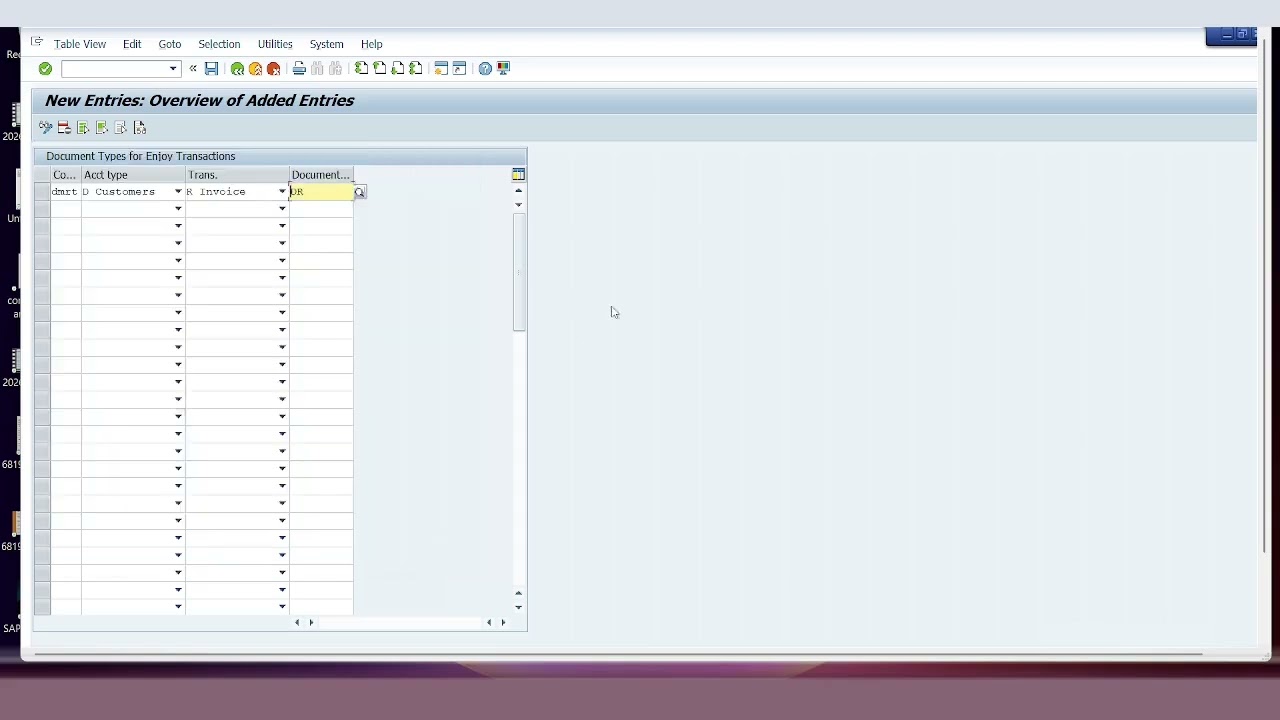Click the green Back icon
The width and height of the screenshot is (1280, 720).
click(x=237, y=69)
